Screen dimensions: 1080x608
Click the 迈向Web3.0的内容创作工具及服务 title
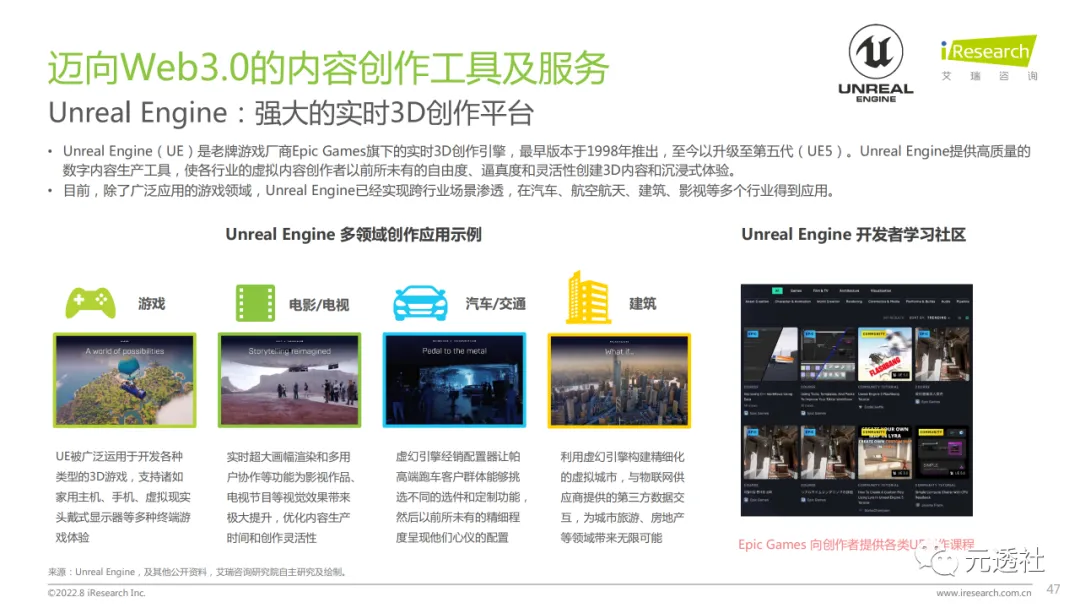pos(328,67)
